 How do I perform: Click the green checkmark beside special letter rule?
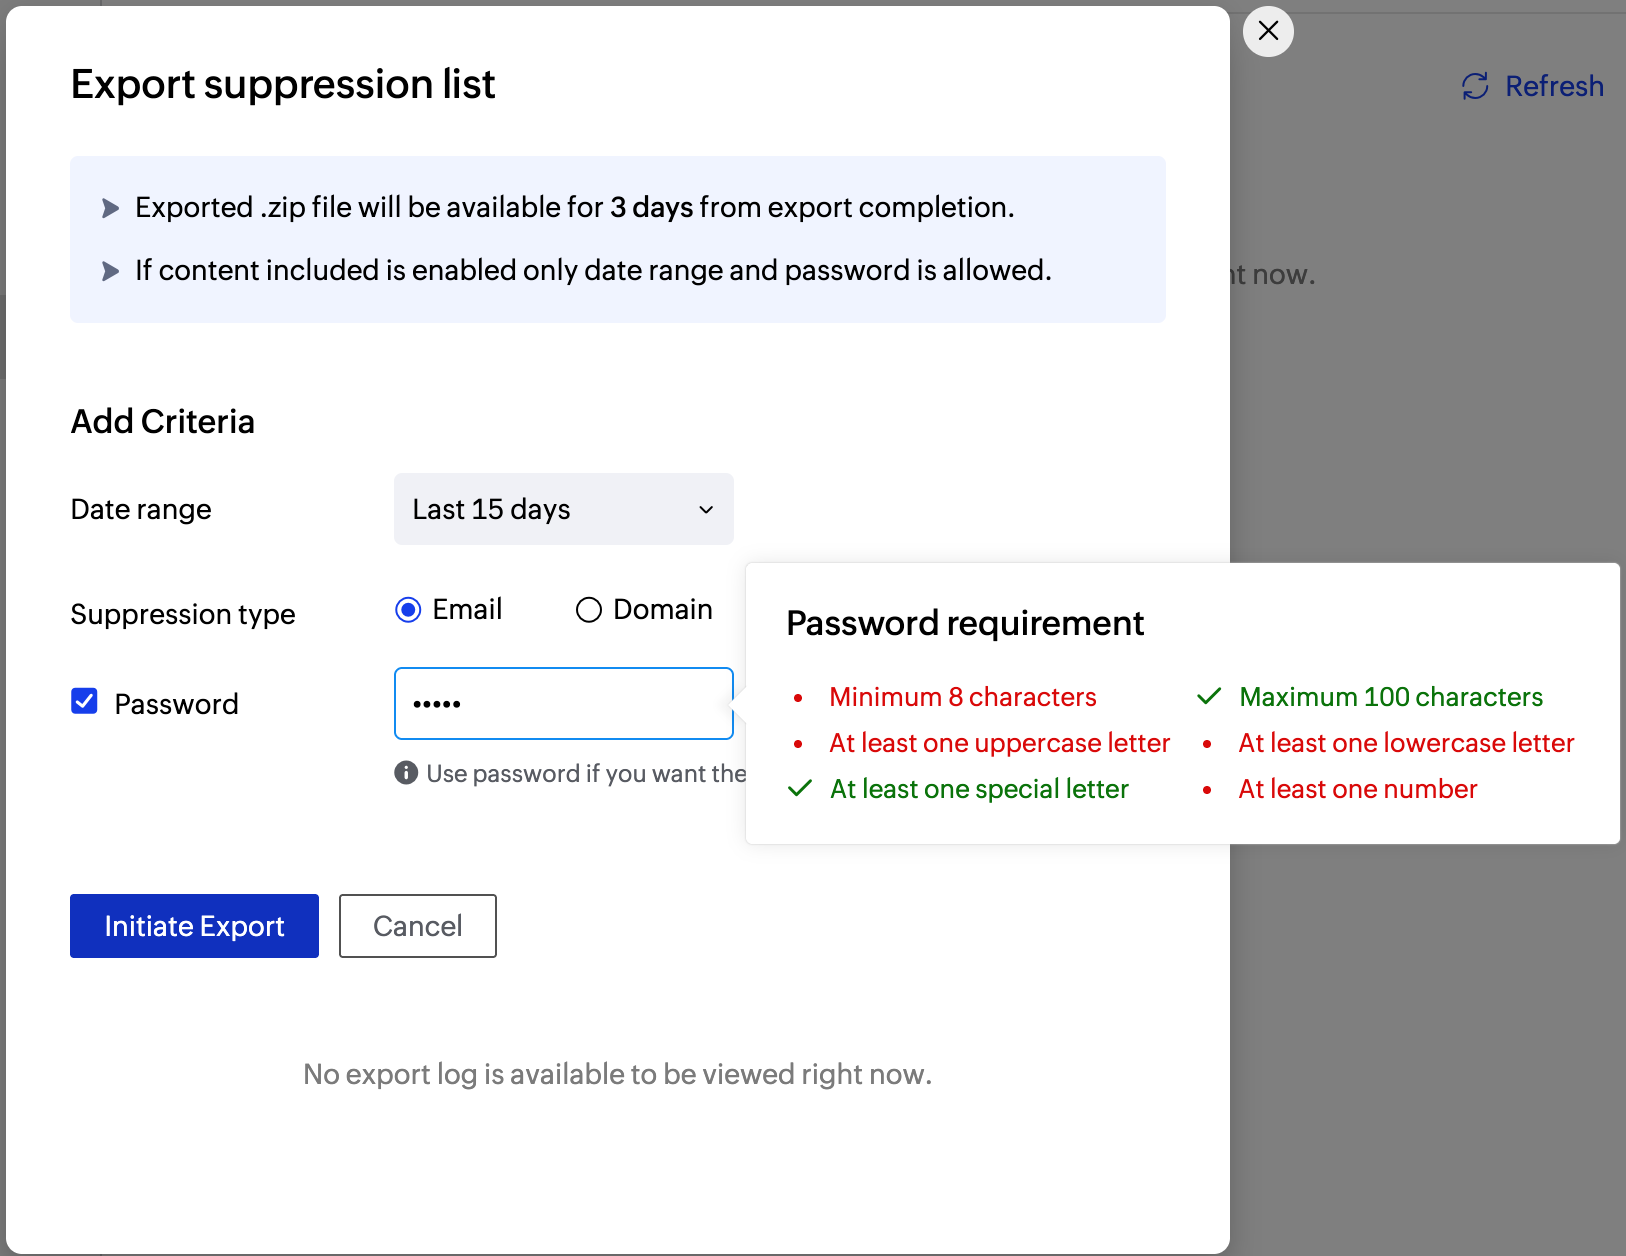pos(799,789)
